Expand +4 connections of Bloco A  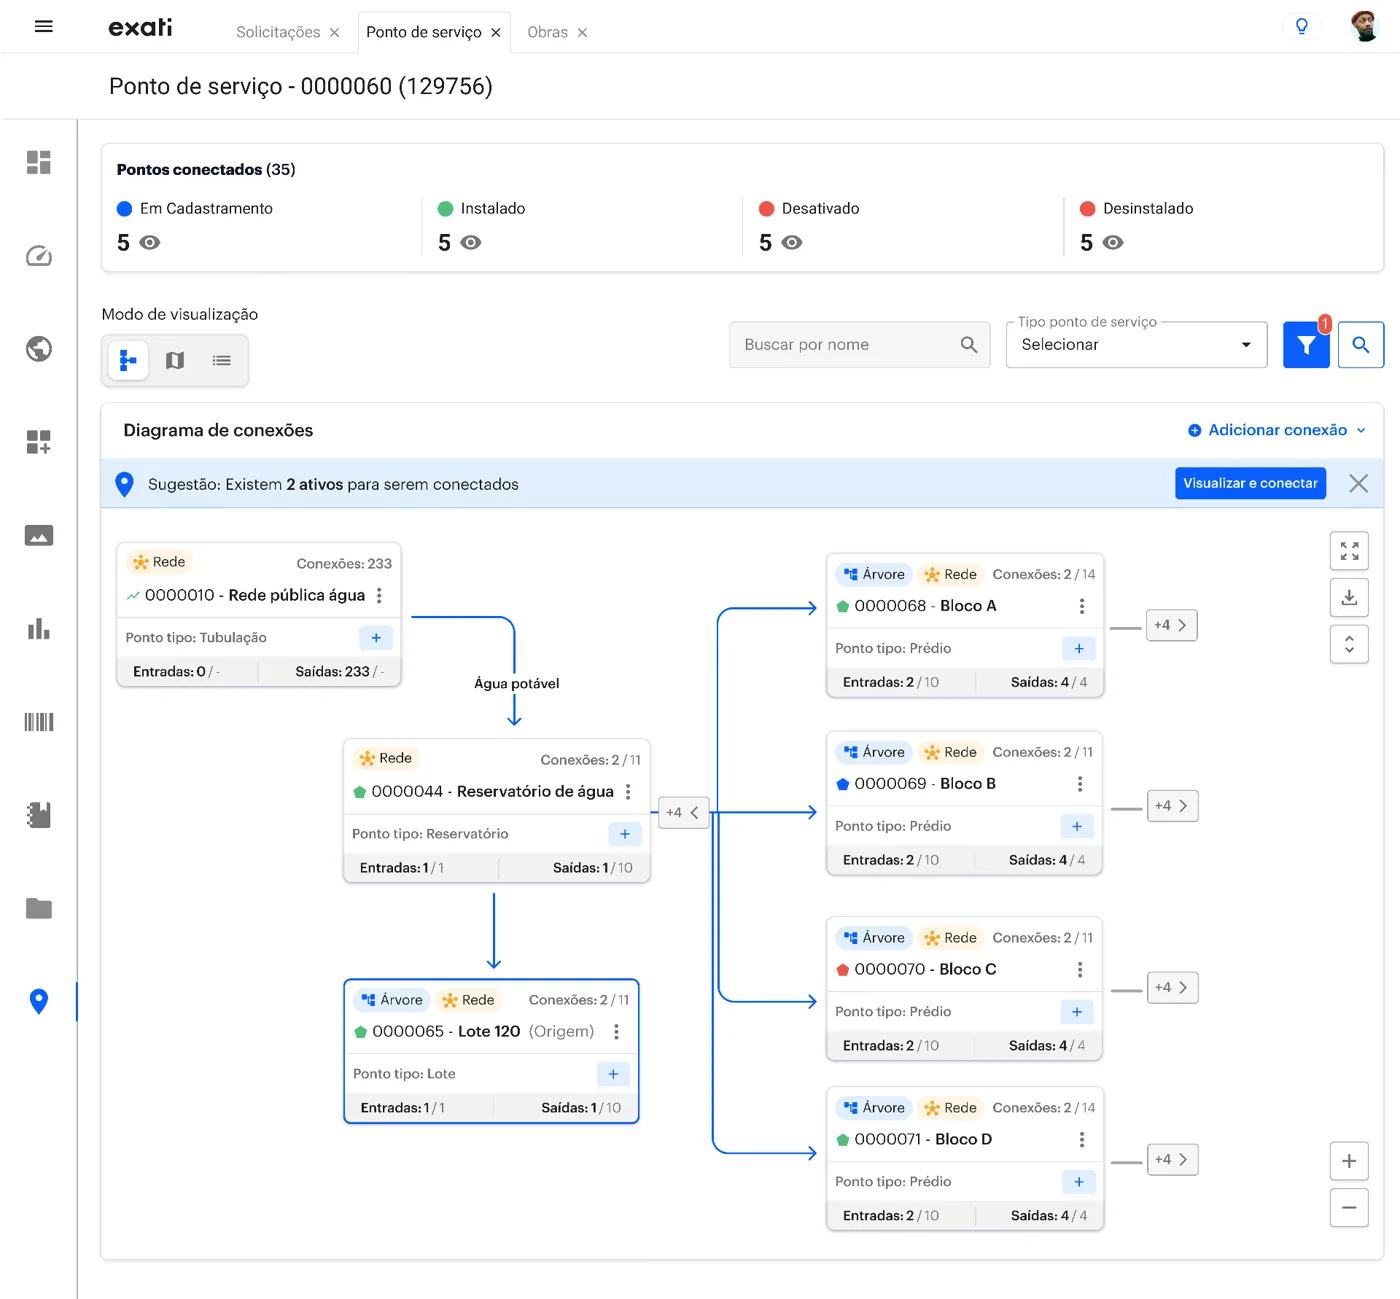(x=1171, y=625)
